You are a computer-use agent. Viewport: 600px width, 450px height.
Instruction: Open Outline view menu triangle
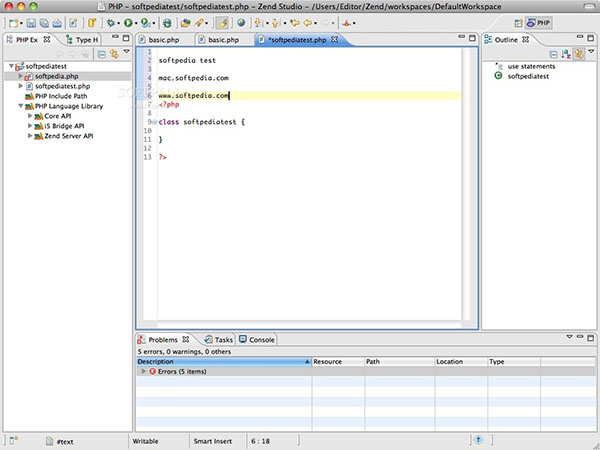point(591,51)
